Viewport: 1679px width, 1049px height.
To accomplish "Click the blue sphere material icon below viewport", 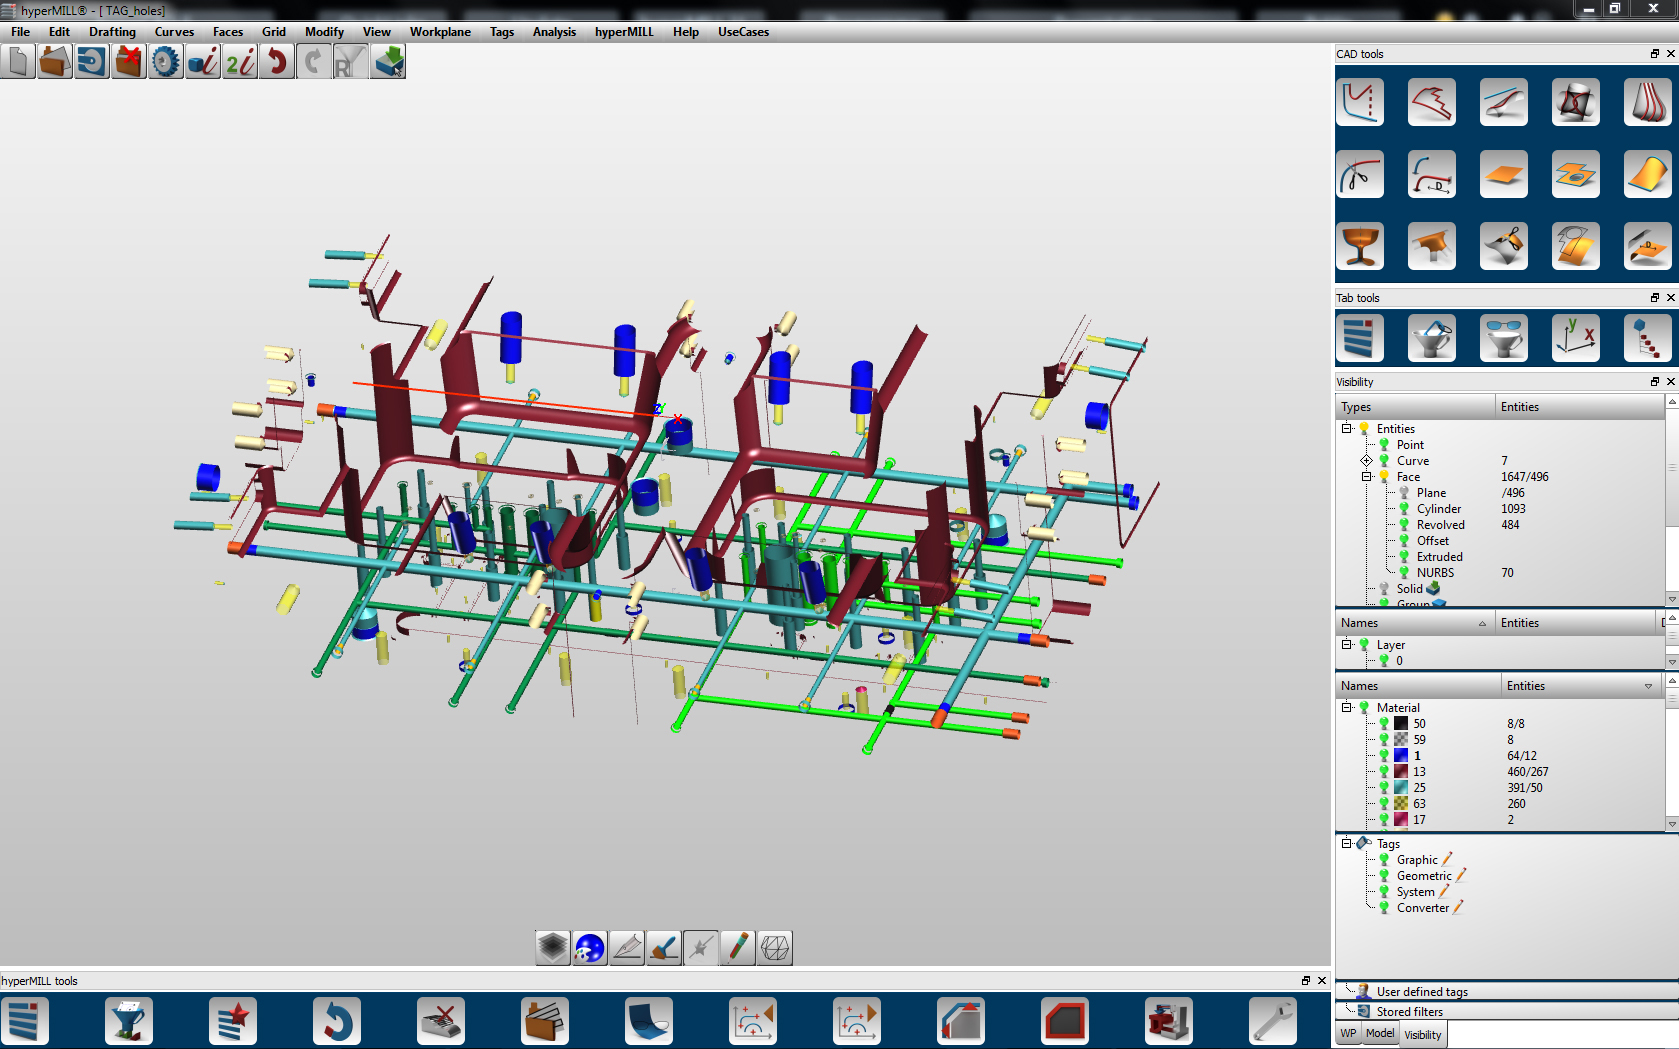I will (x=590, y=947).
